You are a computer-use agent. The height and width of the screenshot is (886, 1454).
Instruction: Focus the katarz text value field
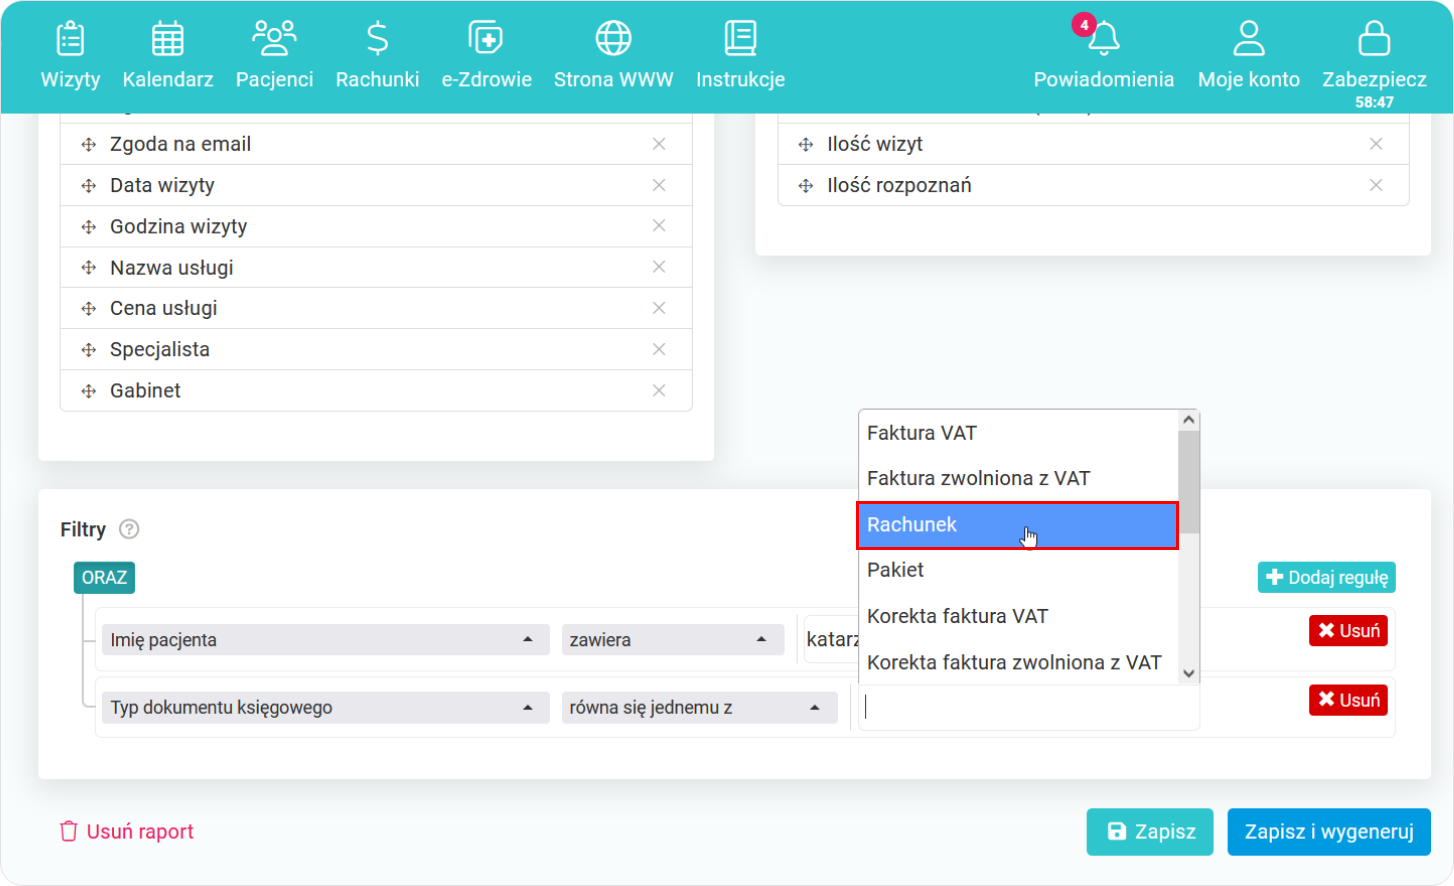coord(832,640)
